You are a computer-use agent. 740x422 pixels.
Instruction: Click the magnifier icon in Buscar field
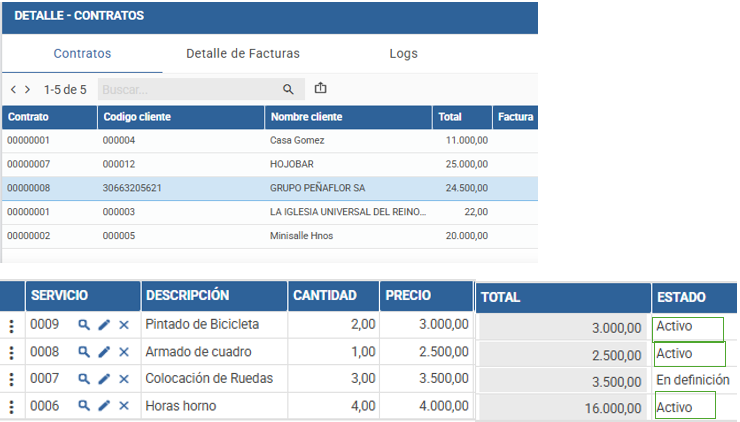pyautogui.click(x=288, y=89)
